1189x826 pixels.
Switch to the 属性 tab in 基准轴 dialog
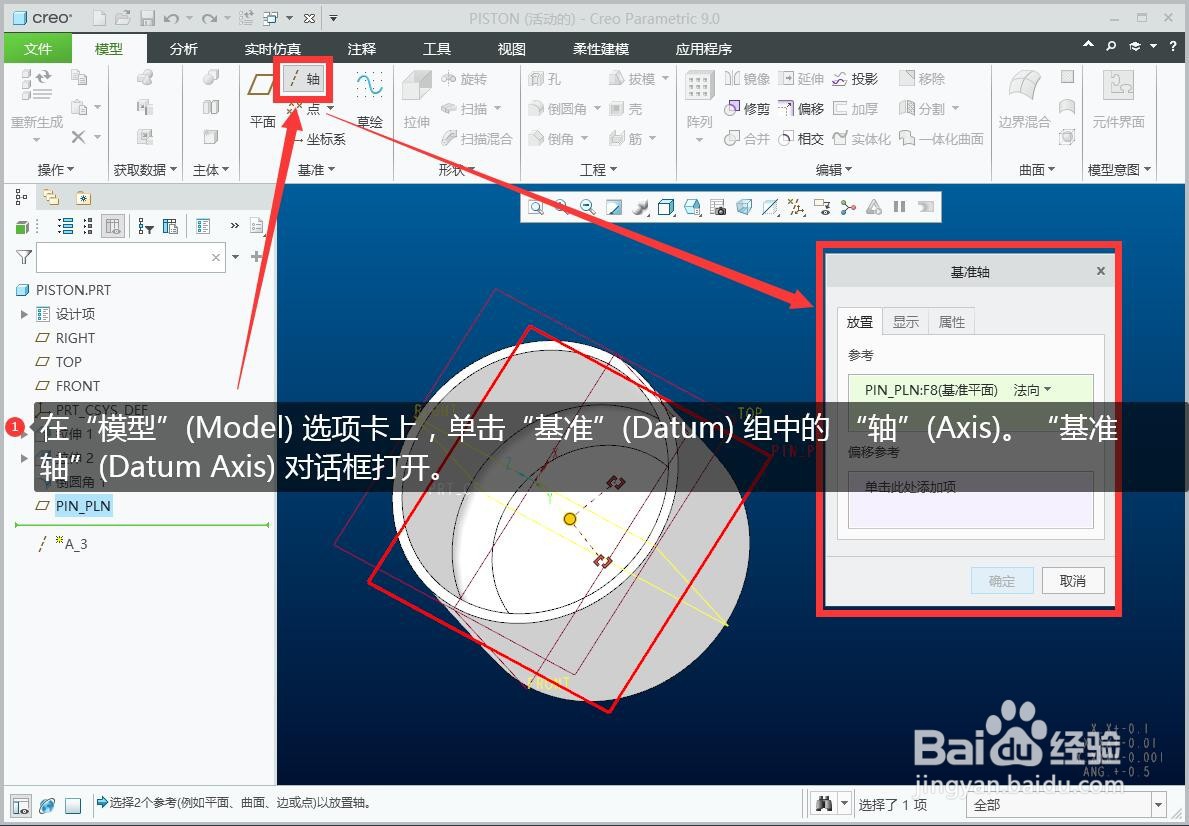pos(952,322)
